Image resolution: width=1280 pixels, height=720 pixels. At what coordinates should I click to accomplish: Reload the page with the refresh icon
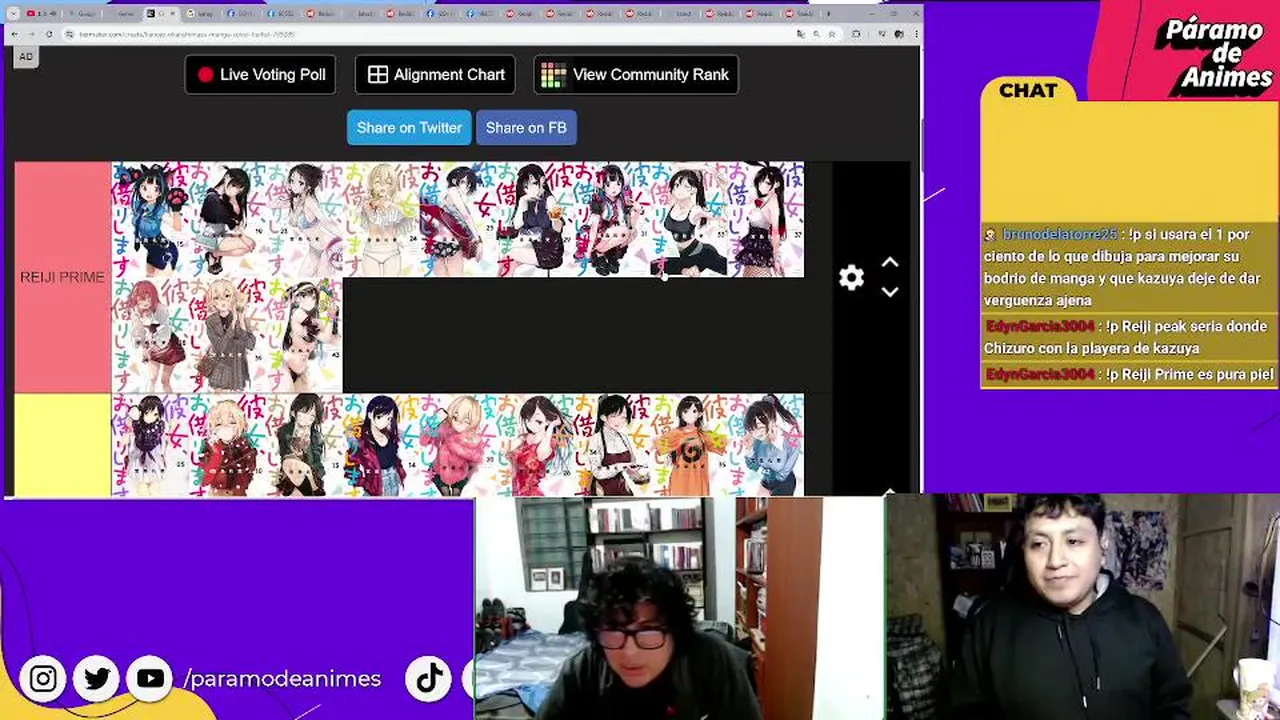50,34
